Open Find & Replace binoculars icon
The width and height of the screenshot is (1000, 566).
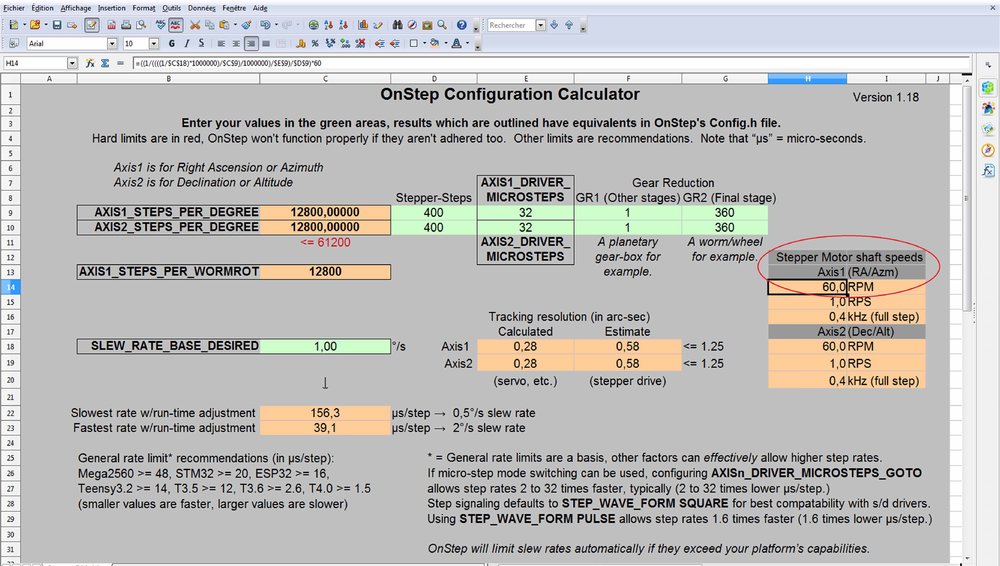[397, 25]
